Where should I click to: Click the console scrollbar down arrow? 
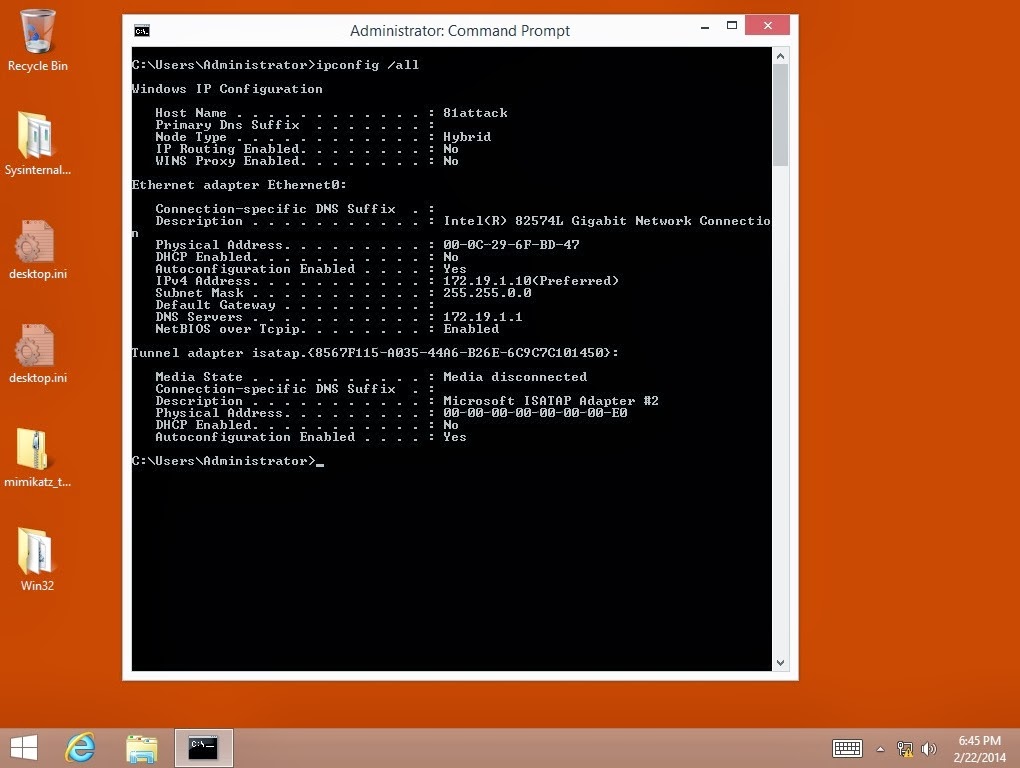(x=781, y=662)
